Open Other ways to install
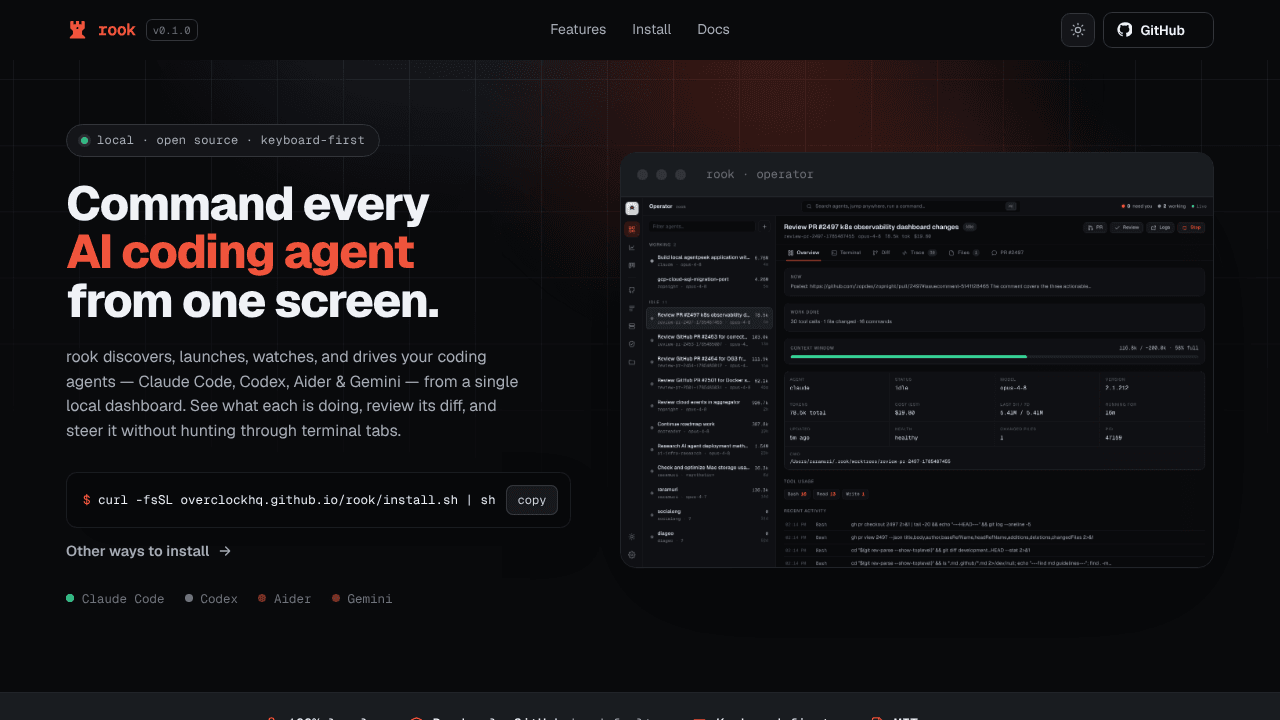Screen dimensions: 1280x720 coord(149,551)
